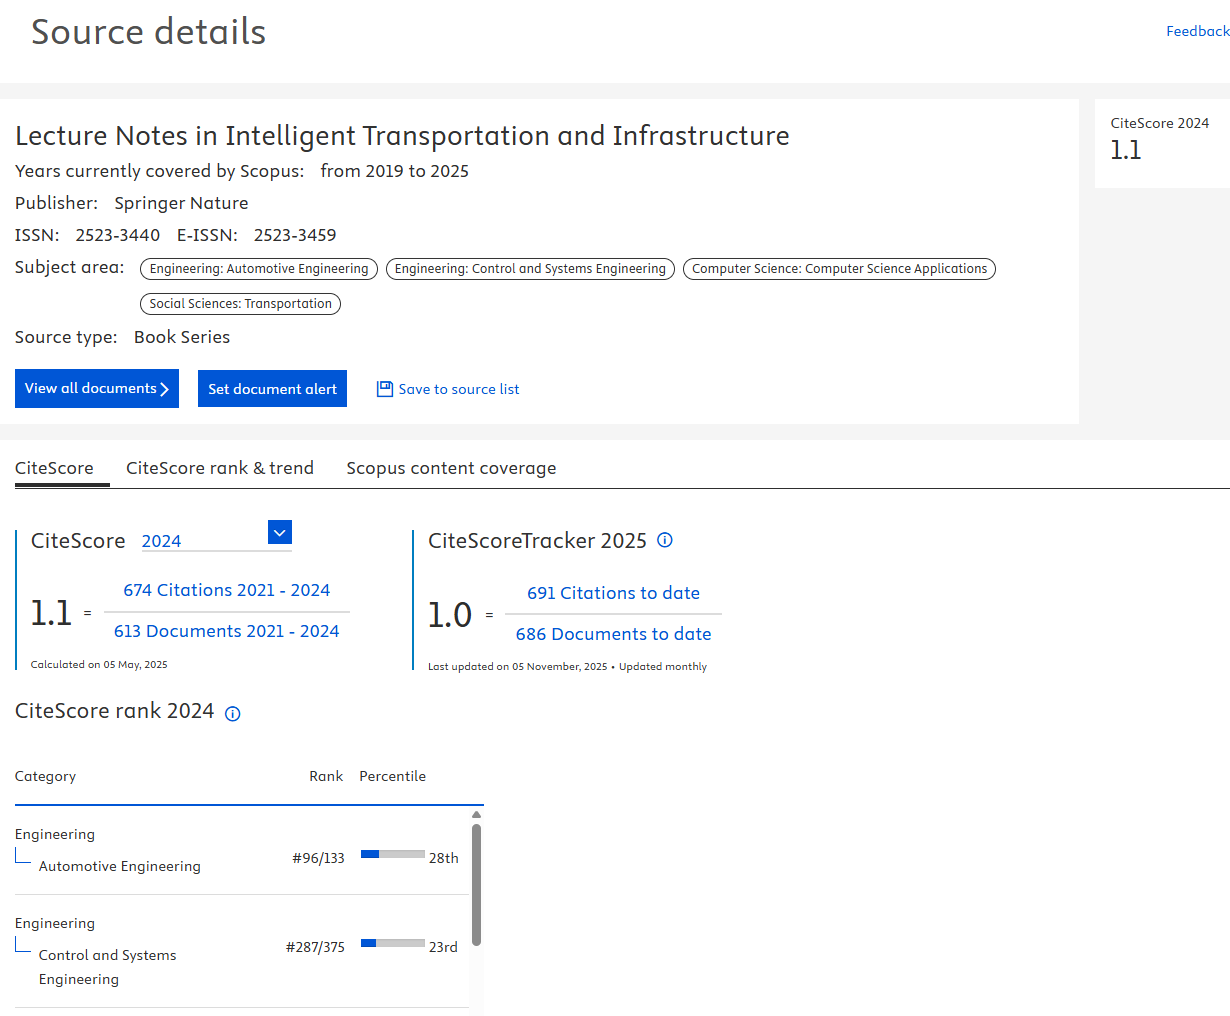Click the Save to source list link
Screen dimensions: 1230x1016
tap(459, 389)
